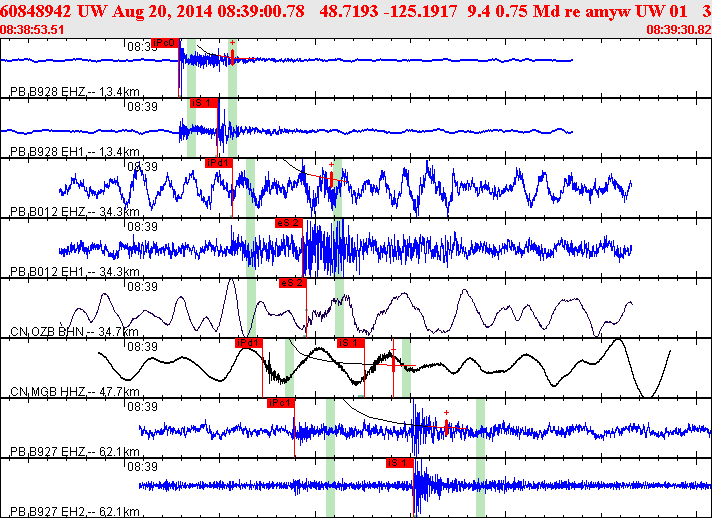This screenshot has width=712, height=518.
Task: Select the 'PB B927 EH2 -- 62.1km' channel label
Action: pos(75,511)
